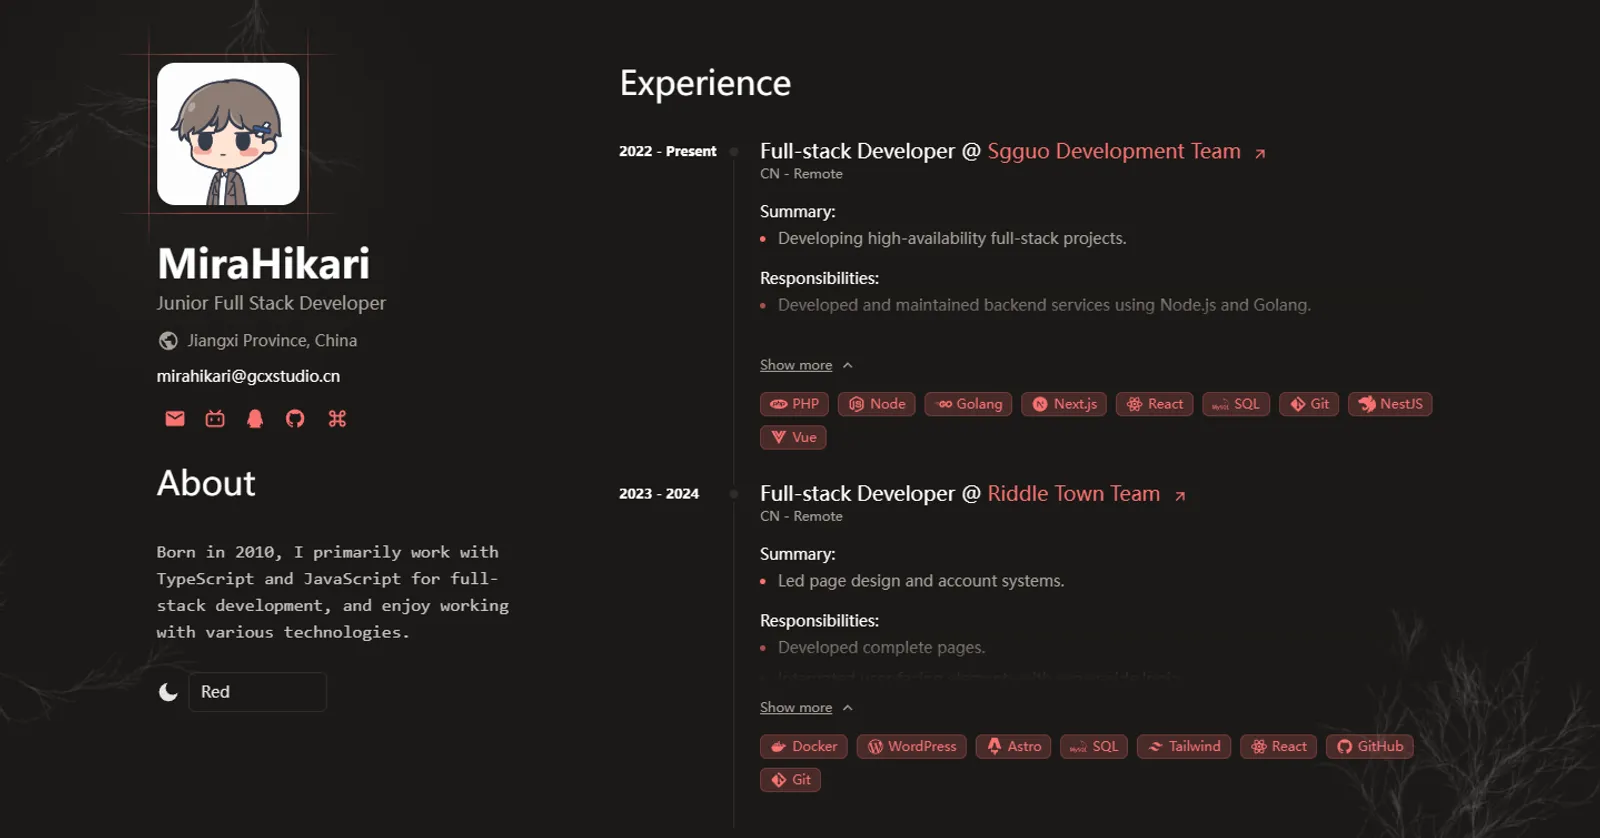Expand Show more under Riddle Town responsibilities

(x=796, y=707)
